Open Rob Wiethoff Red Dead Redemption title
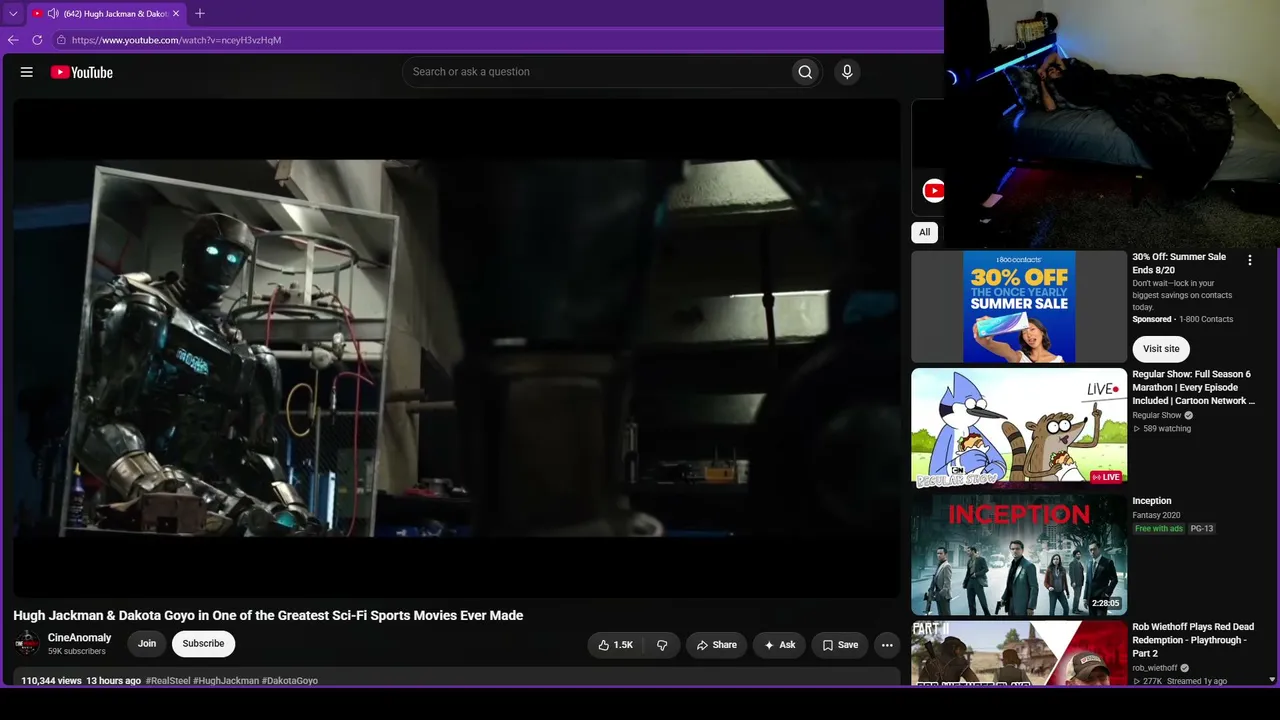 click(x=1193, y=640)
